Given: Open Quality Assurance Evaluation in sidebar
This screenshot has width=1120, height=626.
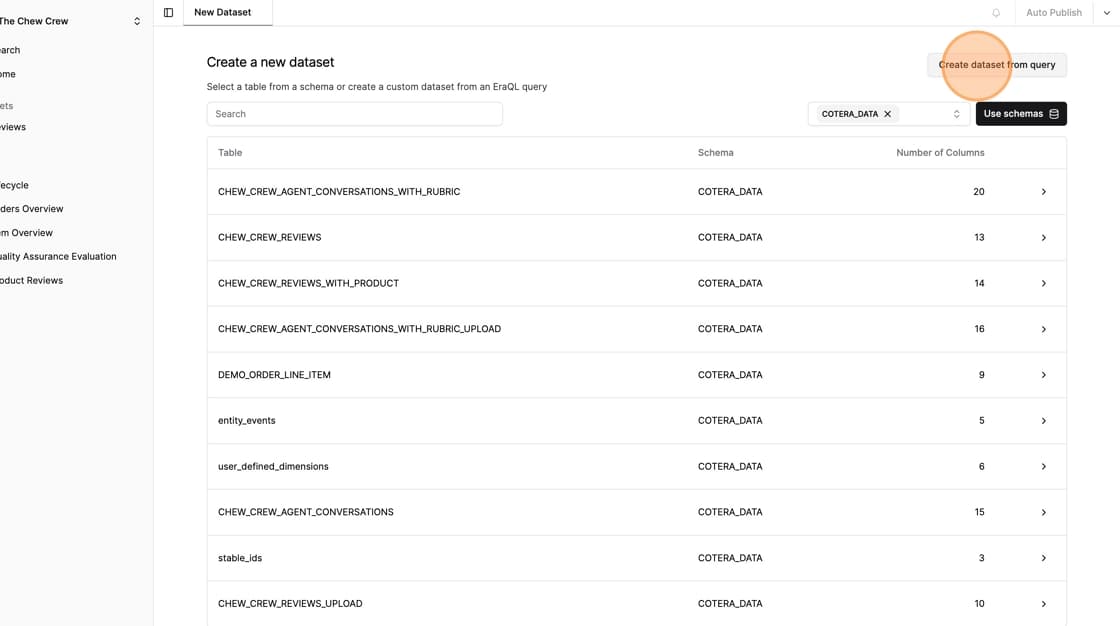Looking at the screenshot, I should coord(58,257).
